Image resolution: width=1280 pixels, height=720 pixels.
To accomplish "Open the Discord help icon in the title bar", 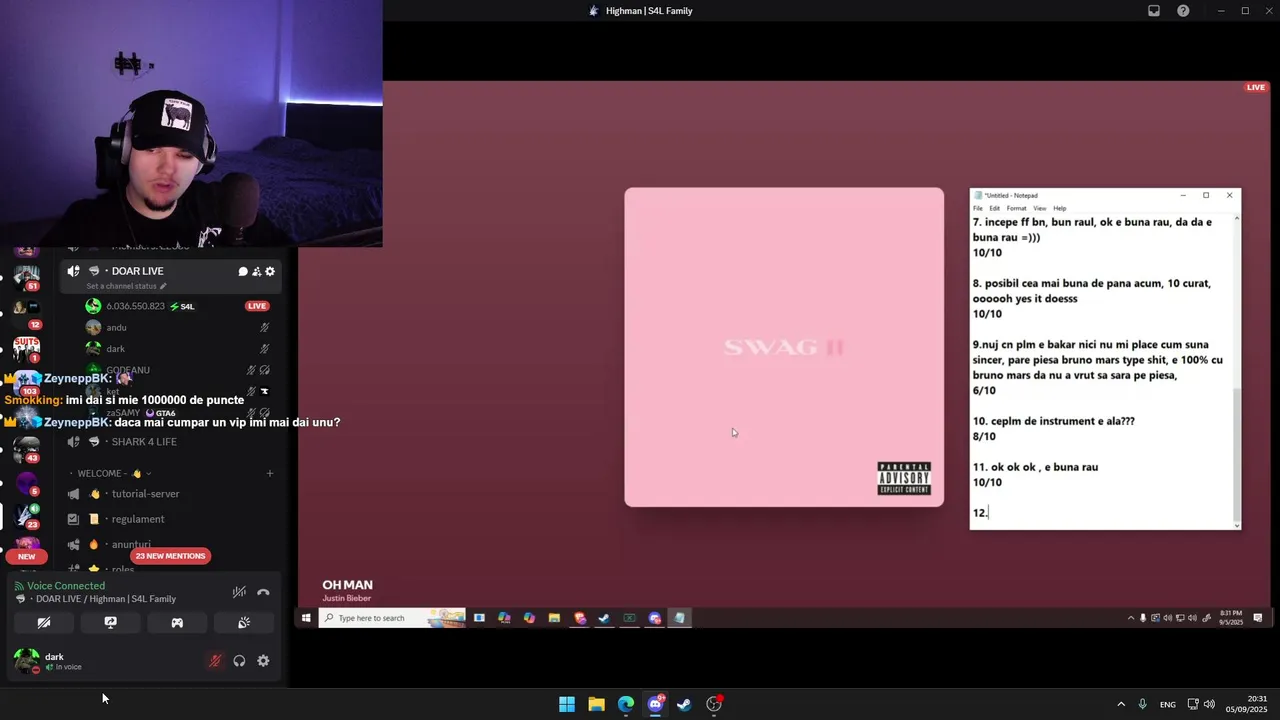I will point(1183,11).
